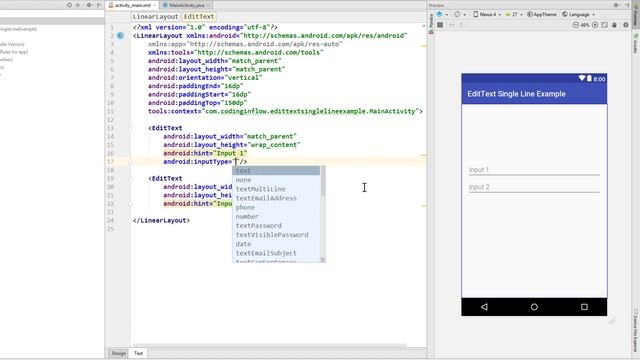
Task: Choose 'textVisiblePassword' from the autocomplete list
Action: point(276,235)
